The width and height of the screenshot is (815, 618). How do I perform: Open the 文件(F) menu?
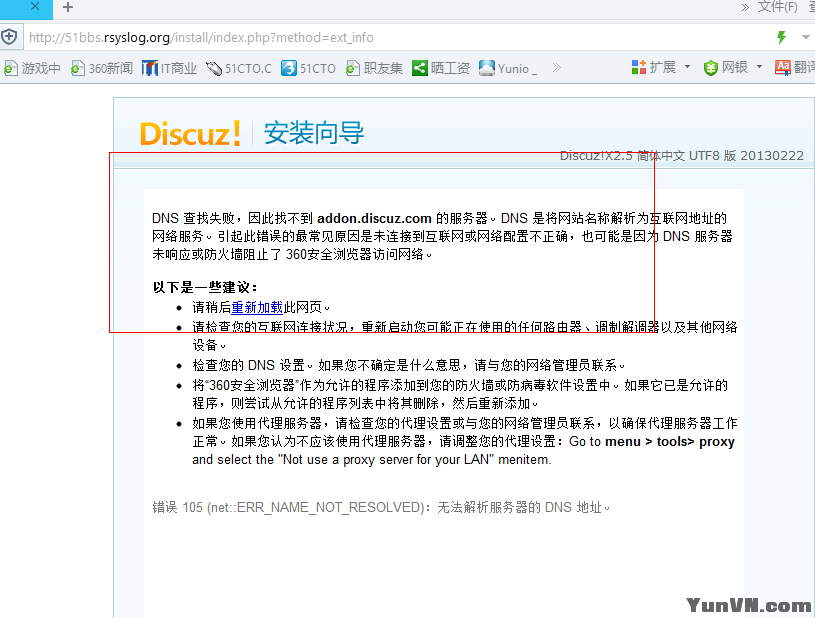tap(777, 7)
